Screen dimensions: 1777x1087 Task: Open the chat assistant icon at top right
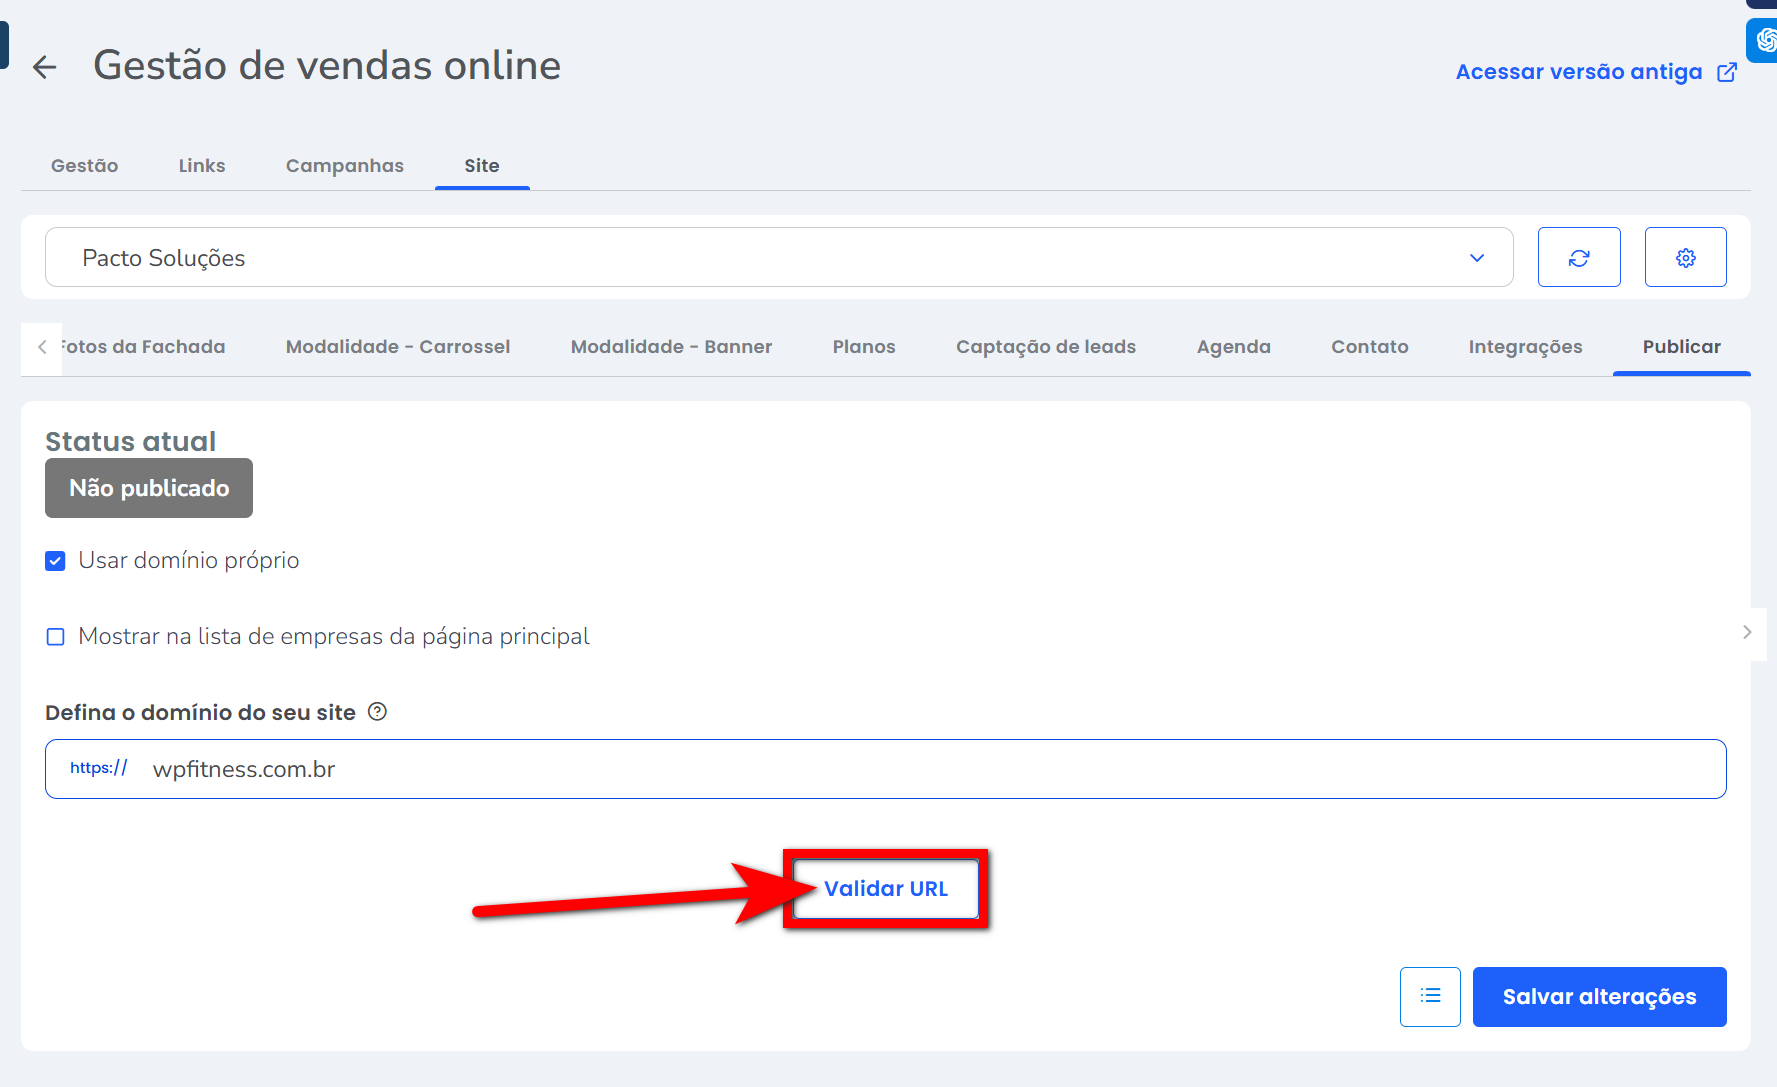click(1764, 40)
